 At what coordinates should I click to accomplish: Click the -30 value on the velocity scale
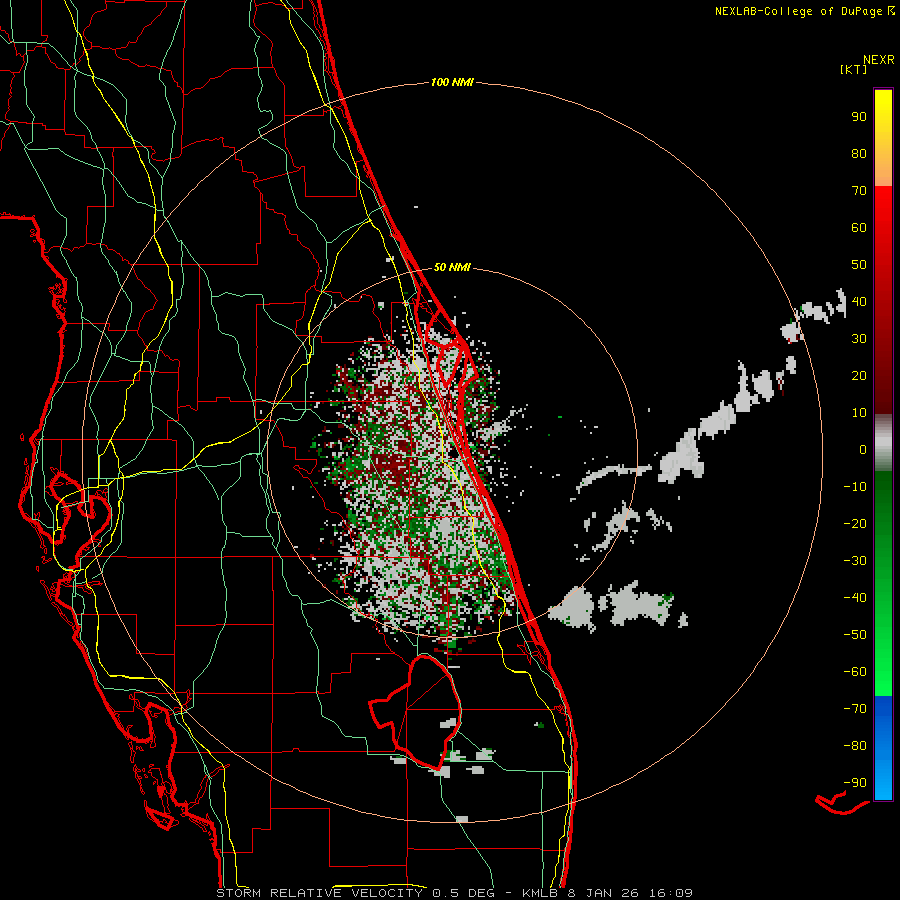point(855,561)
